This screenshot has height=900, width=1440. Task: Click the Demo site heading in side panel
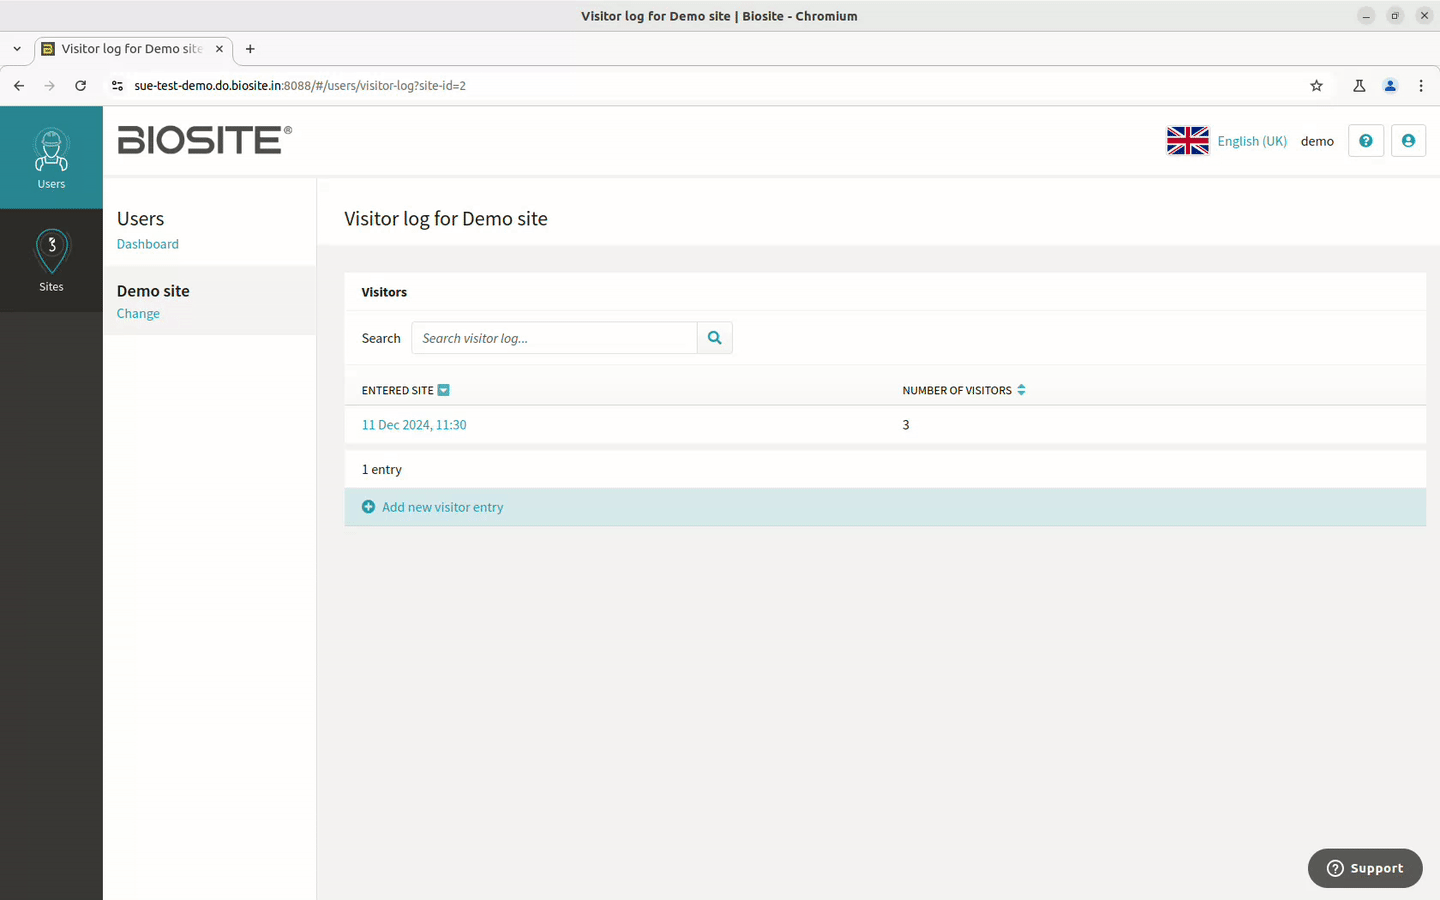(153, 291)
